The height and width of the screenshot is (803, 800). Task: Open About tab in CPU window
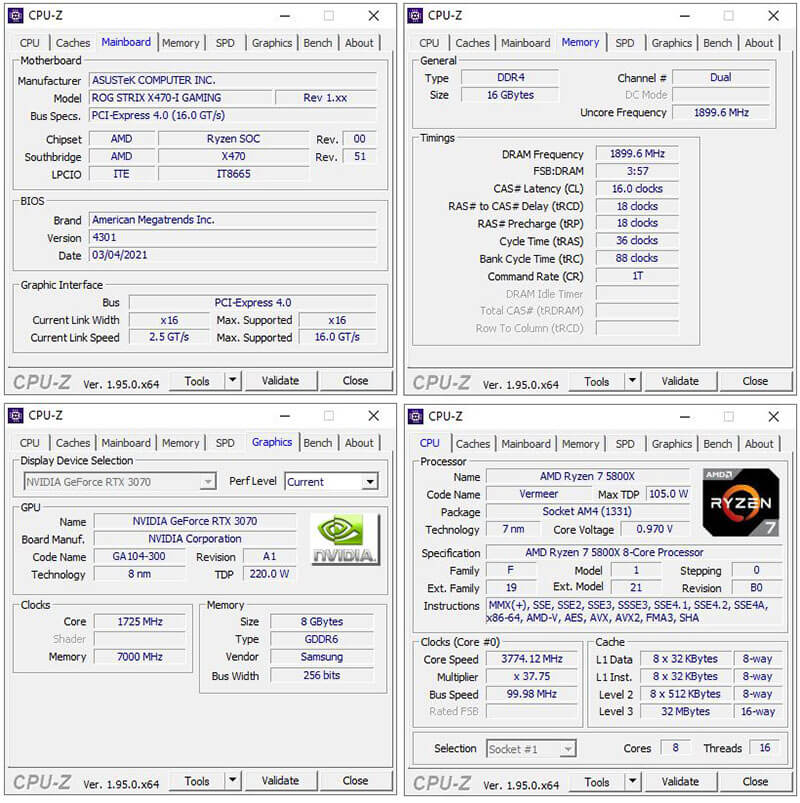[x=759, y=444]
